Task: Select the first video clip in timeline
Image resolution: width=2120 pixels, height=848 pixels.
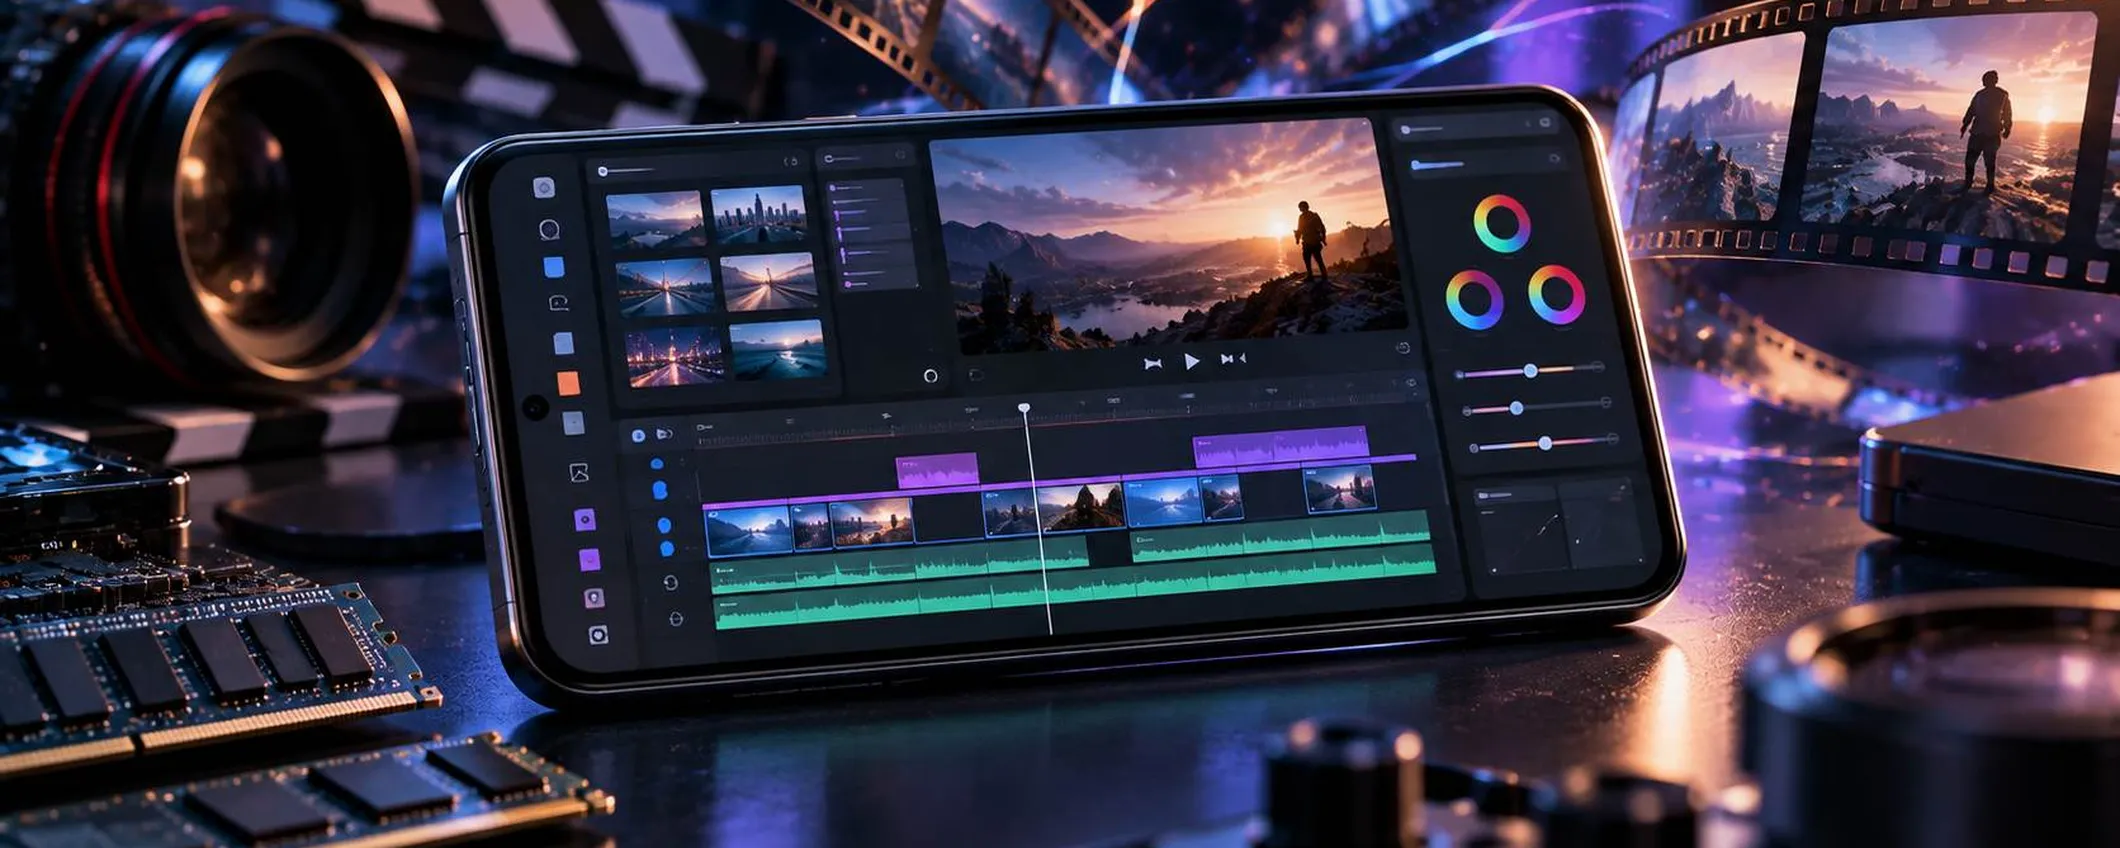Action: pyautogui.click(x=749, y=531)
